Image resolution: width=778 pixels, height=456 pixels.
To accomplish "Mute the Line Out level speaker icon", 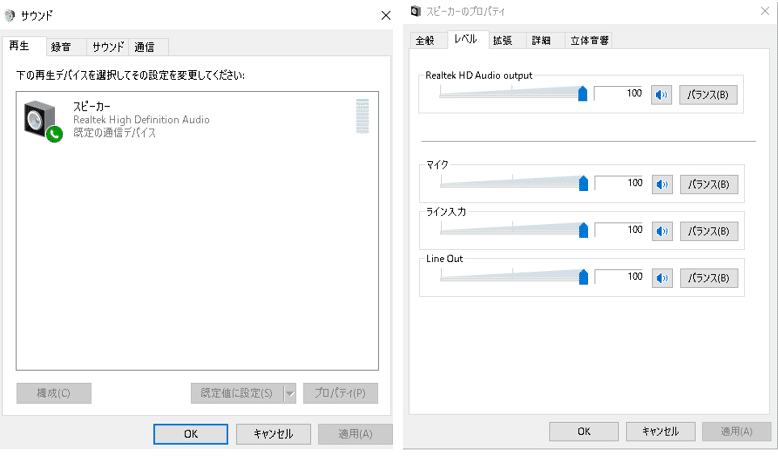I will [x=662, y=278].
